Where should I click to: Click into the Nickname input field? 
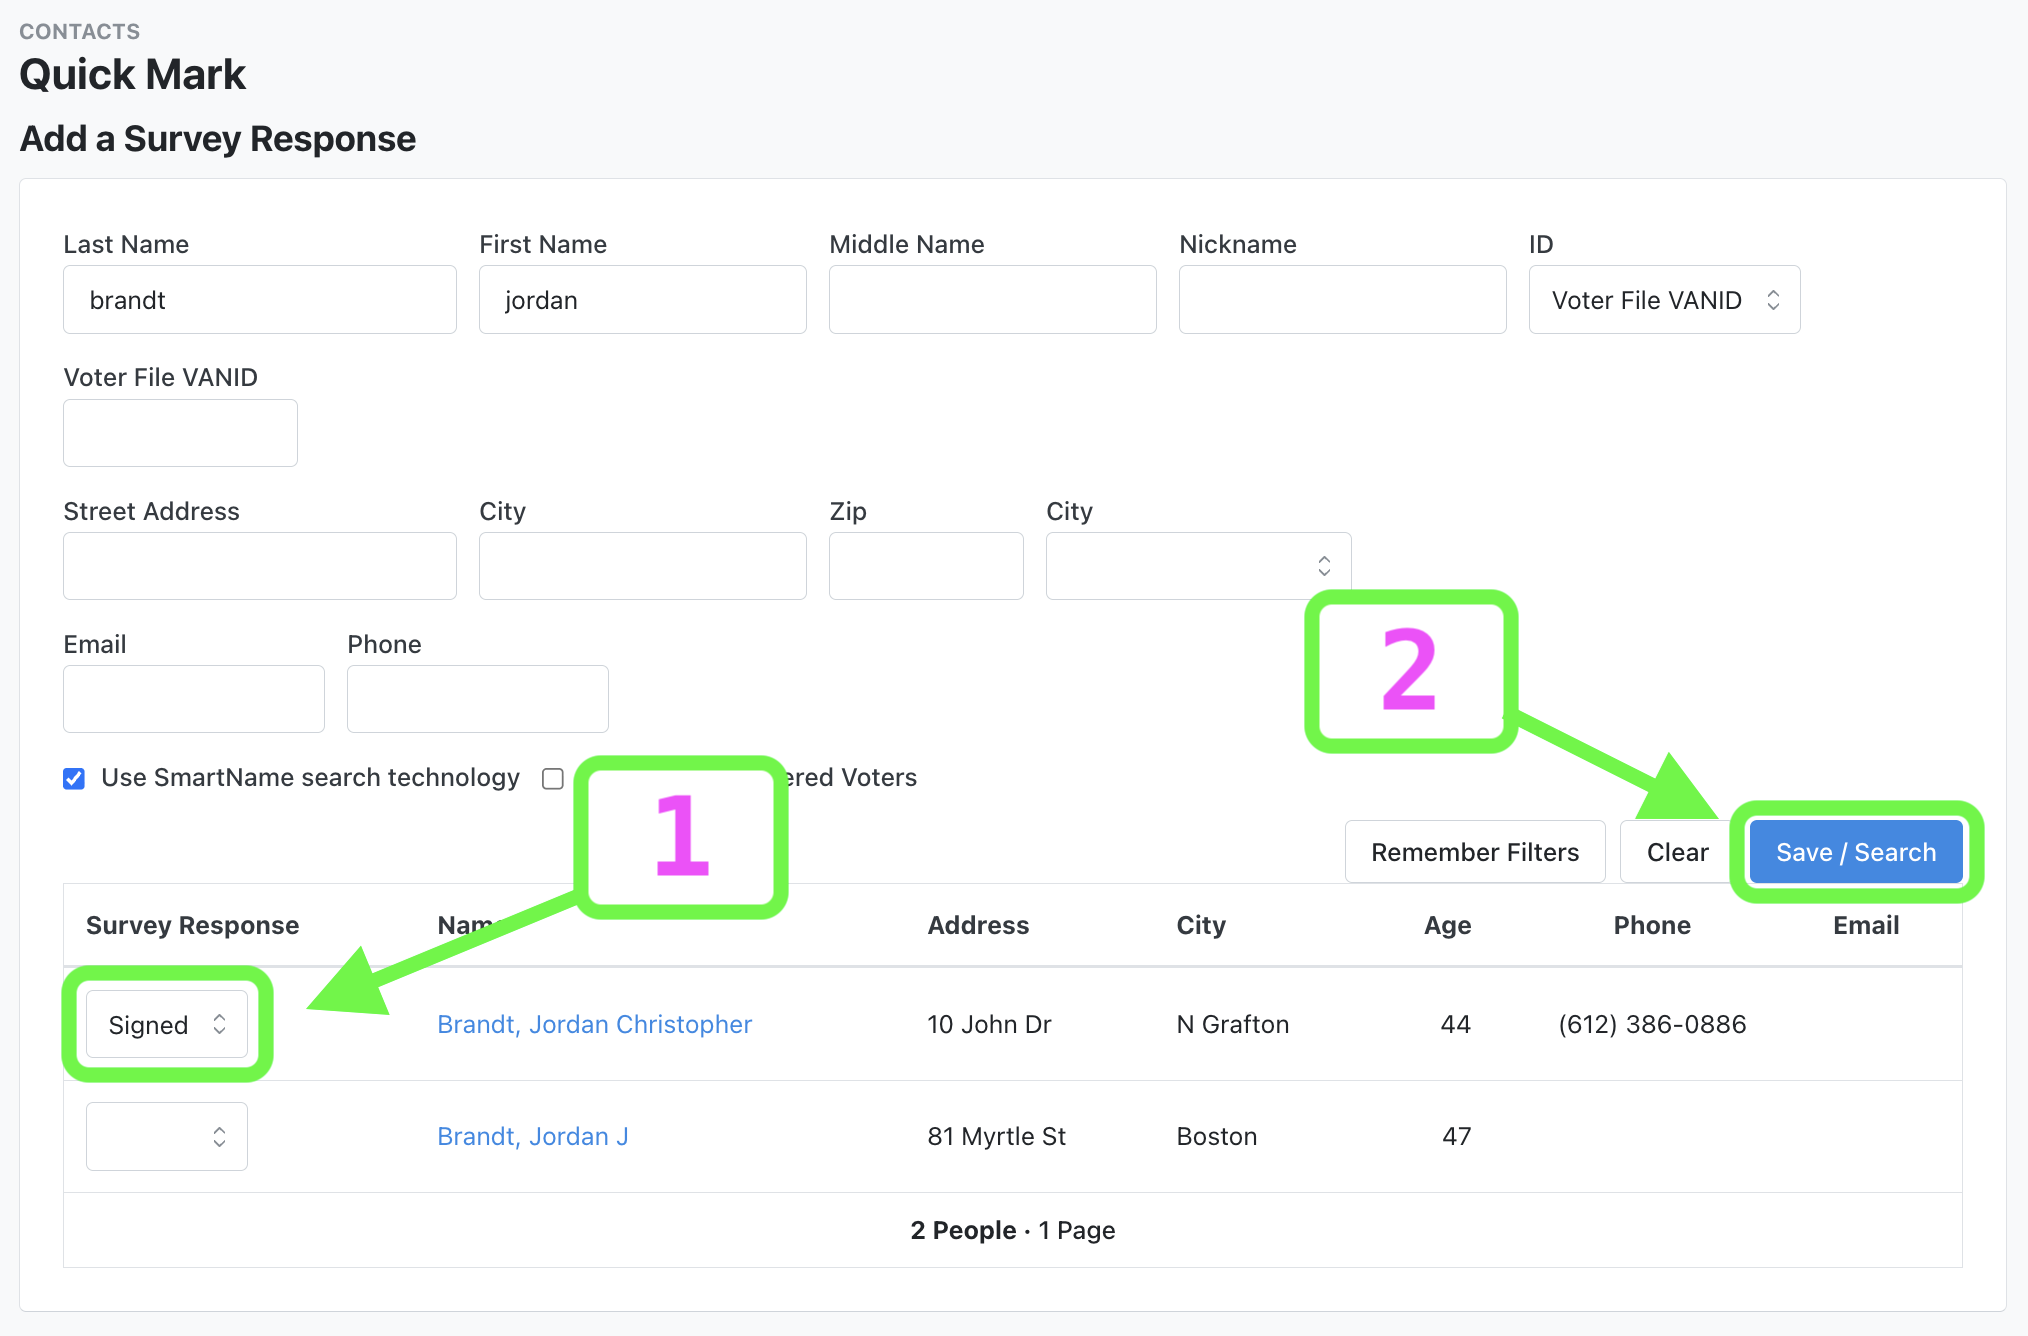(1342, 300)
